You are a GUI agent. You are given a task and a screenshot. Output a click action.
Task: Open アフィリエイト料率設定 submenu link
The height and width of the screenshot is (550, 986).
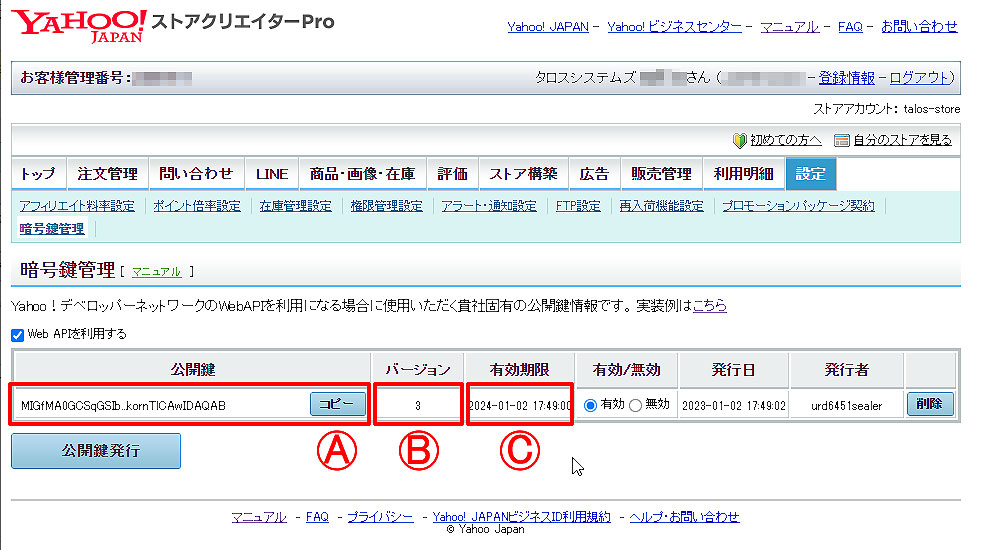[77, 206]
